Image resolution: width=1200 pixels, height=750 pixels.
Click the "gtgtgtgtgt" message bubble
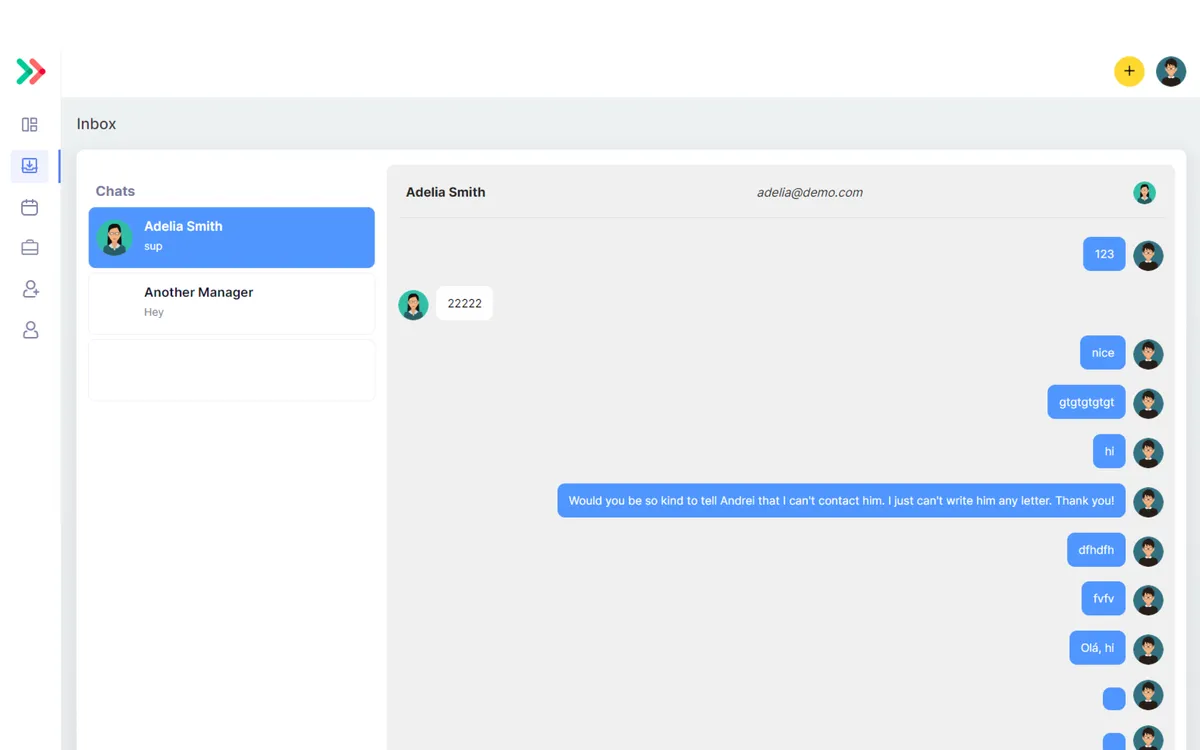[x=1087, y=402]
